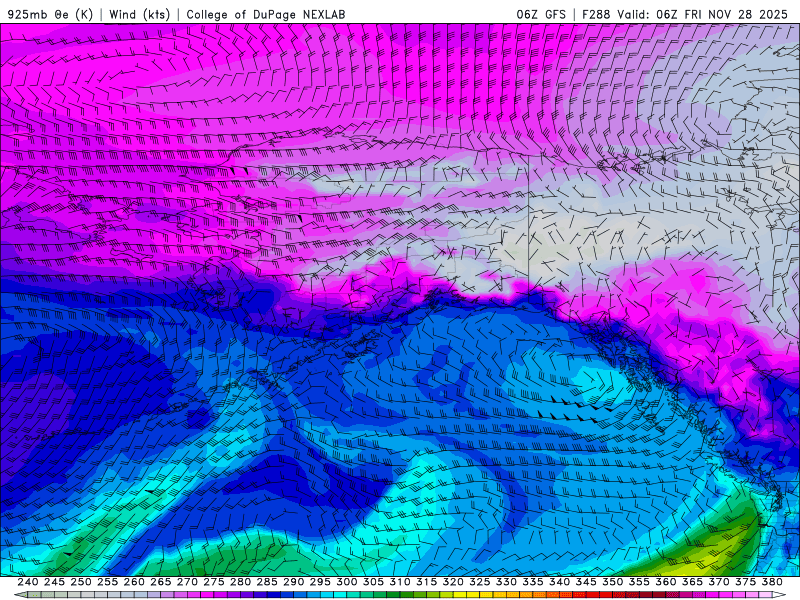Click the 360 color scale label
The image size is (800, 600).
coord(665,582)
